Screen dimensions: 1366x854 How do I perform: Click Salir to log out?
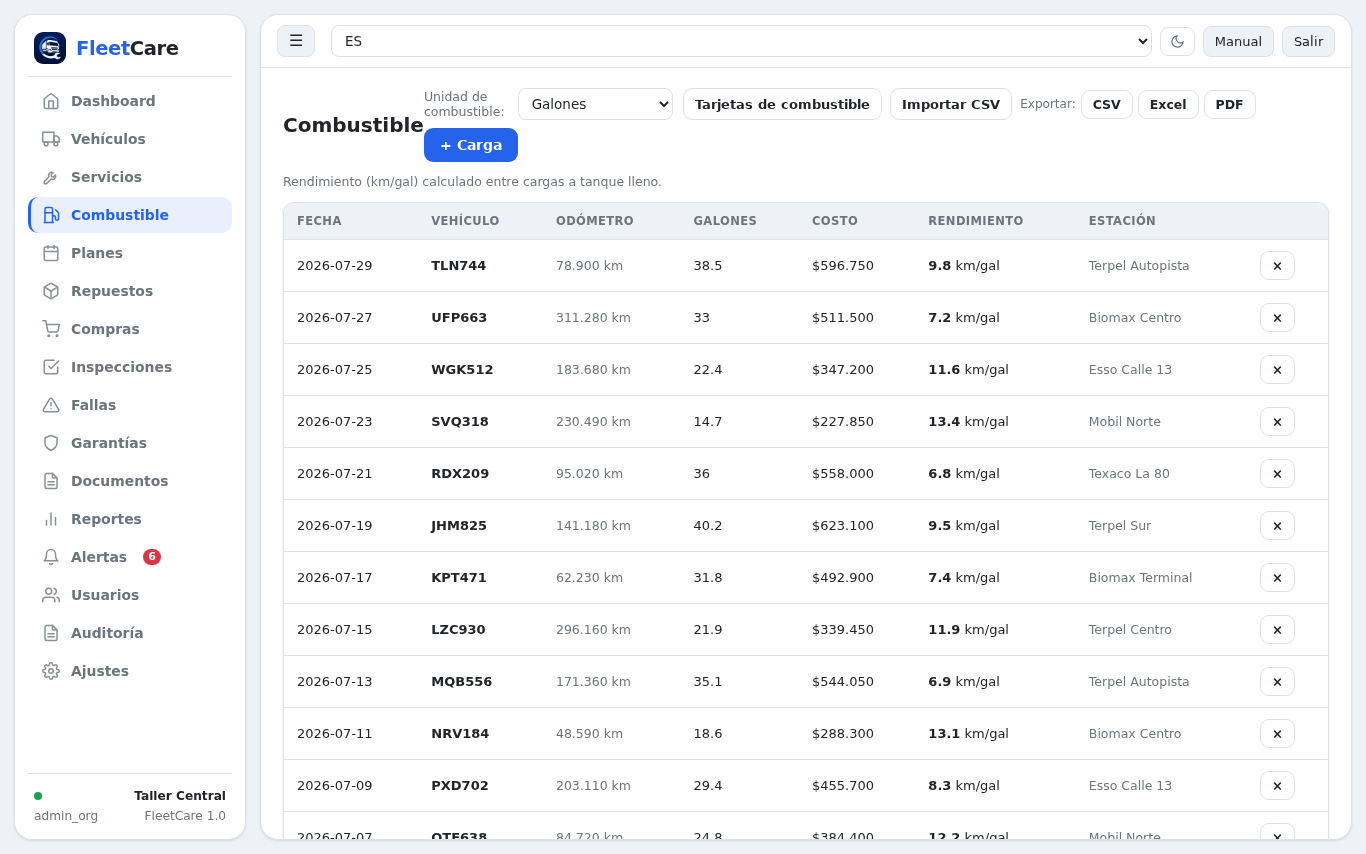[1308, 41]
